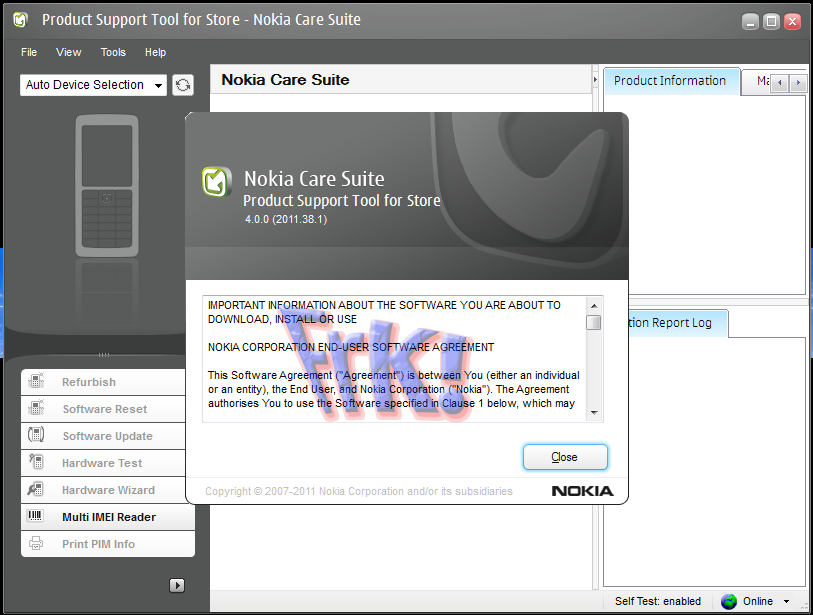Collapse right panel with small splitter arrow
This screenshot has width=813, height=615.
[595, 79]
